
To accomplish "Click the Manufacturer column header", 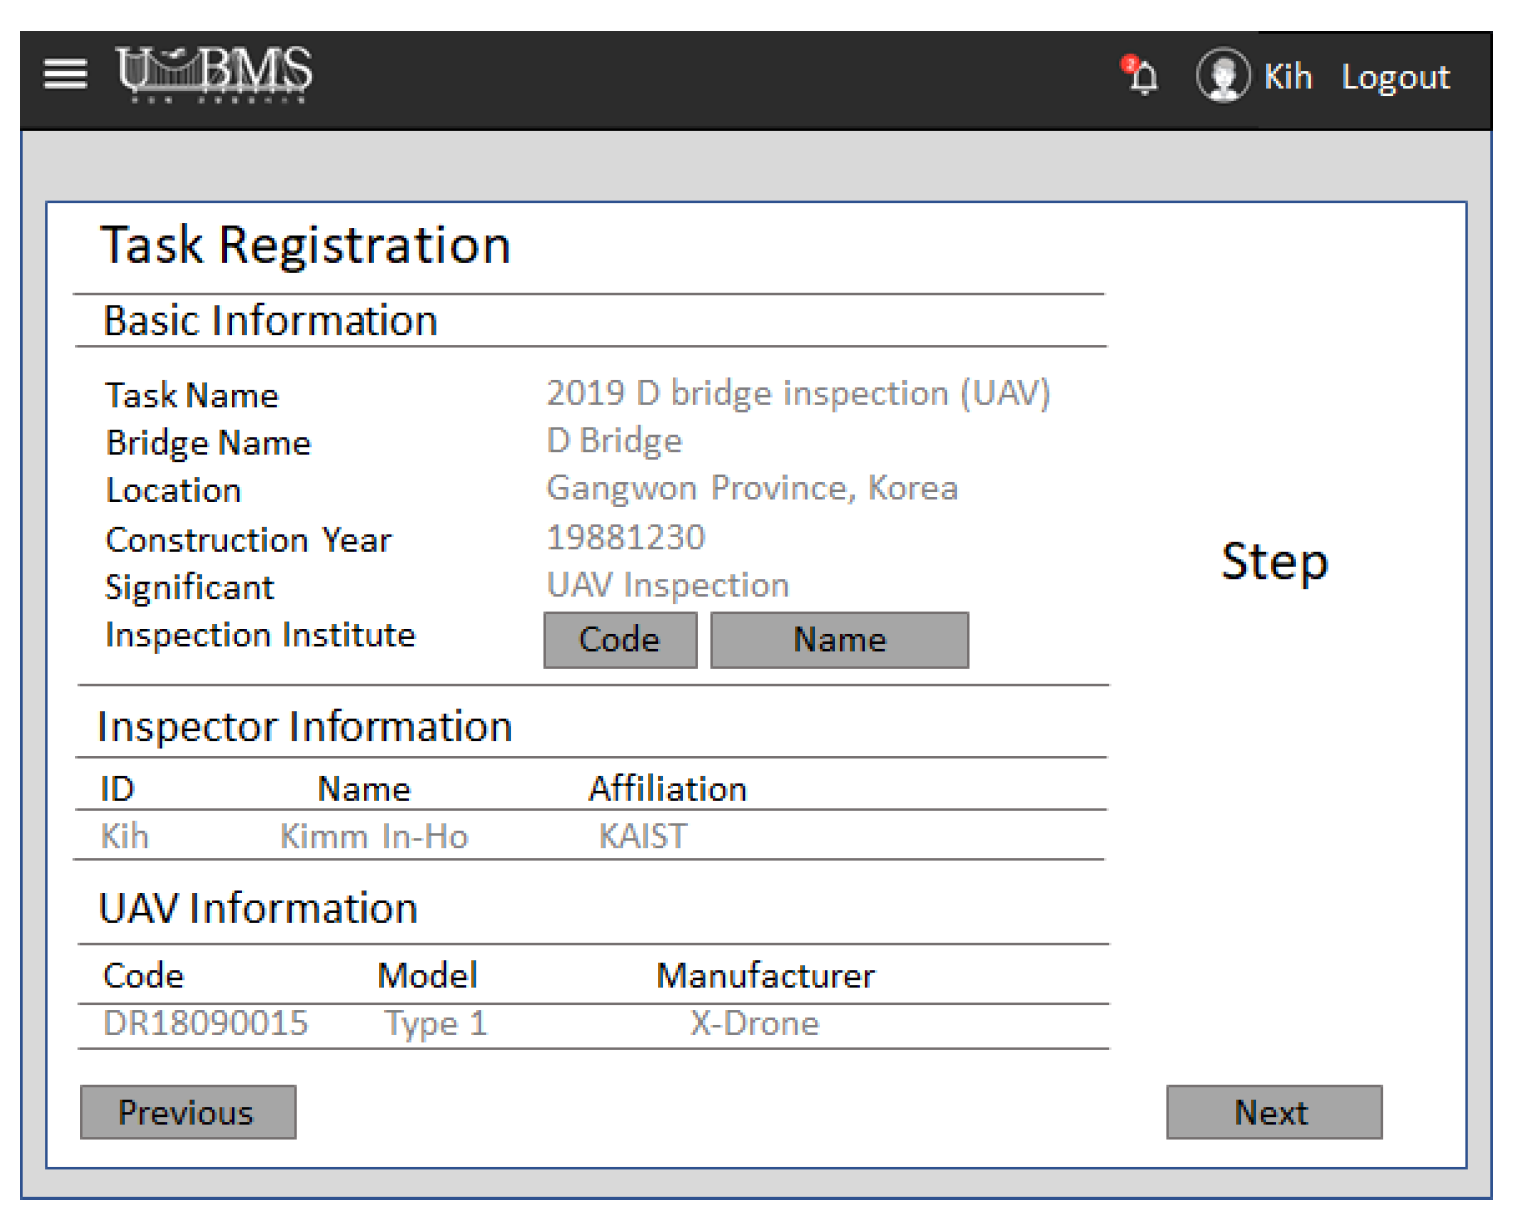I will pyautogui.click(x=765, y=975).
